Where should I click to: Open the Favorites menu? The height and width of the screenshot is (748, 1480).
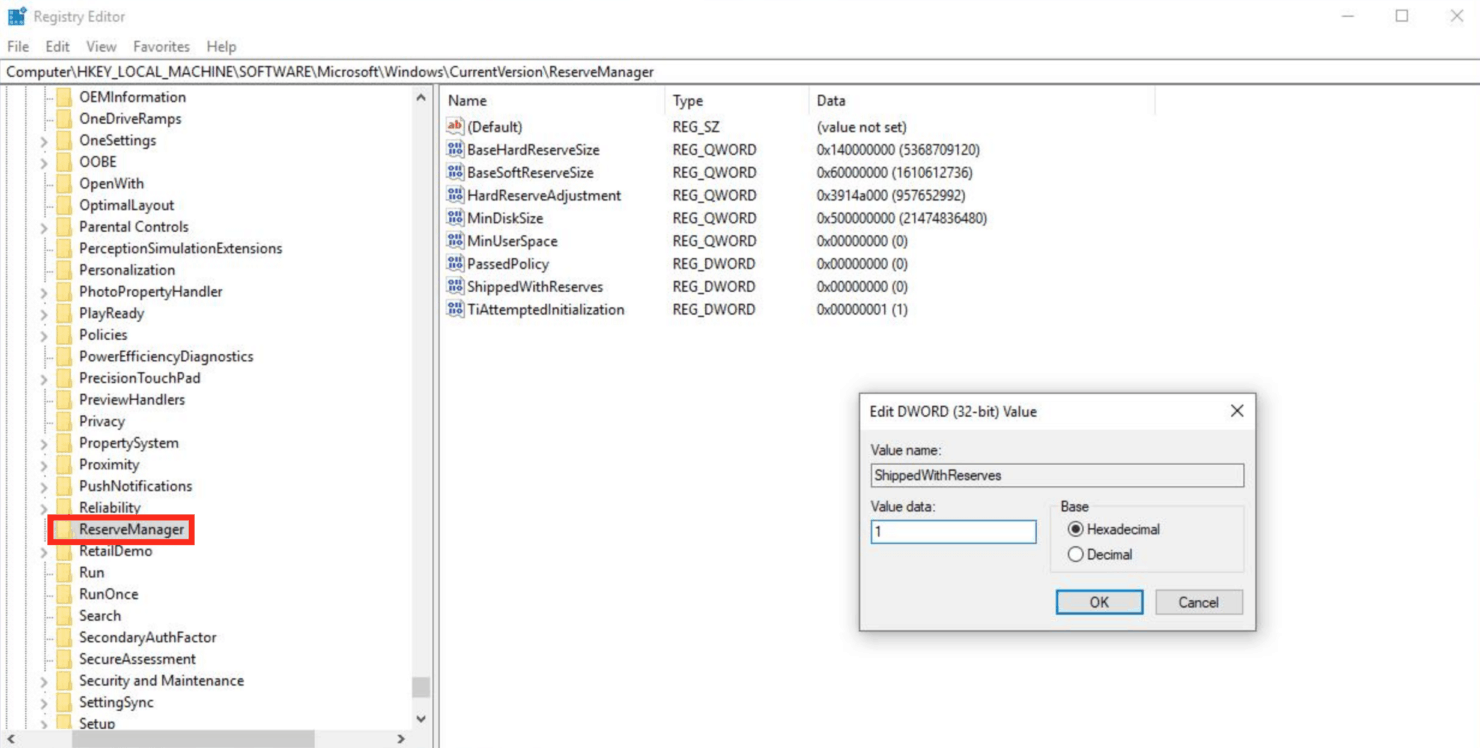tap(161, 46)
